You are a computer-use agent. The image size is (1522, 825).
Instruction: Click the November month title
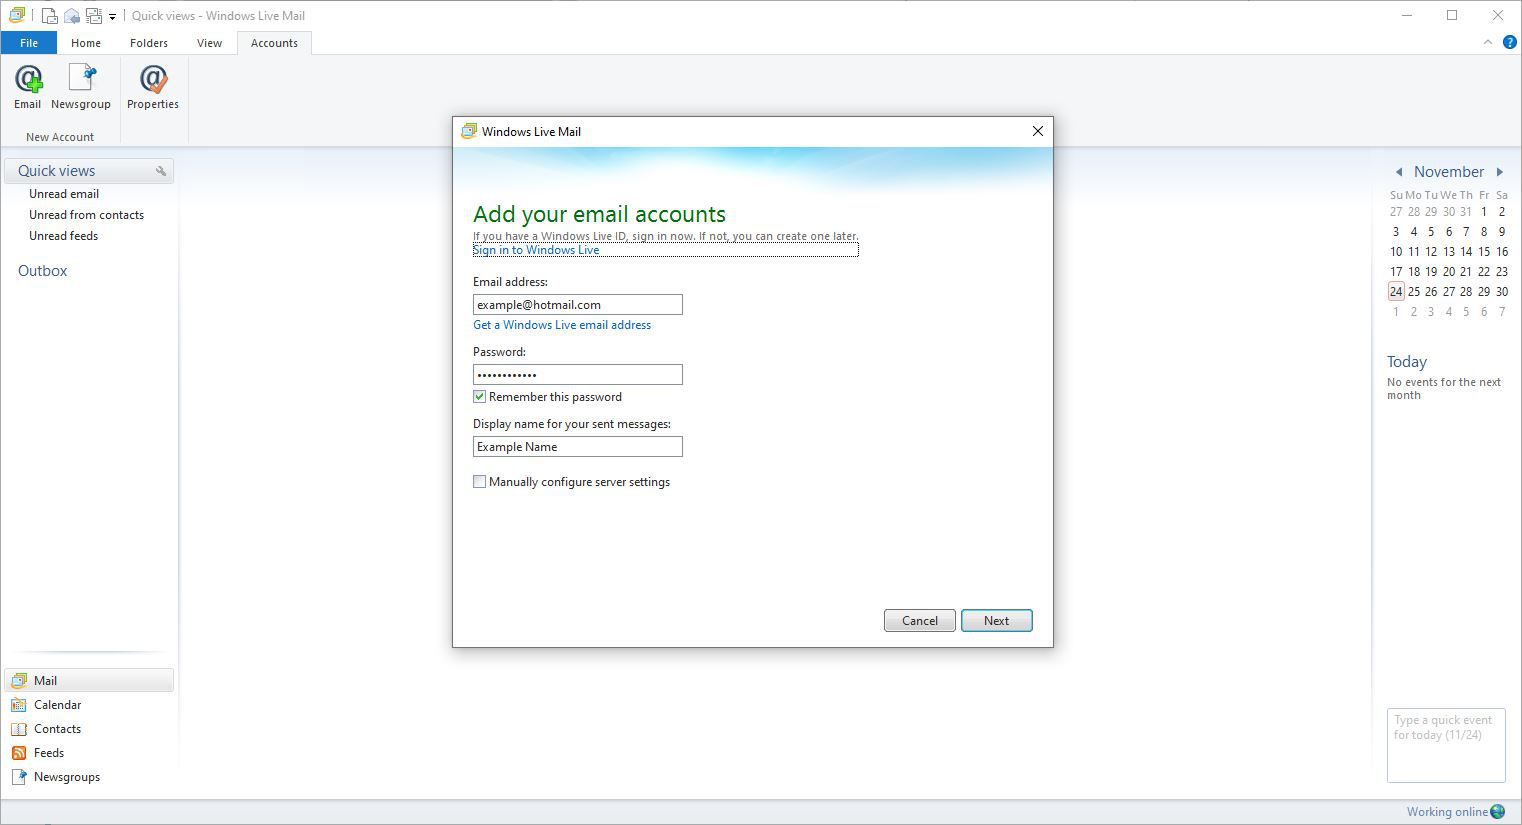[x=1449, y=172]
